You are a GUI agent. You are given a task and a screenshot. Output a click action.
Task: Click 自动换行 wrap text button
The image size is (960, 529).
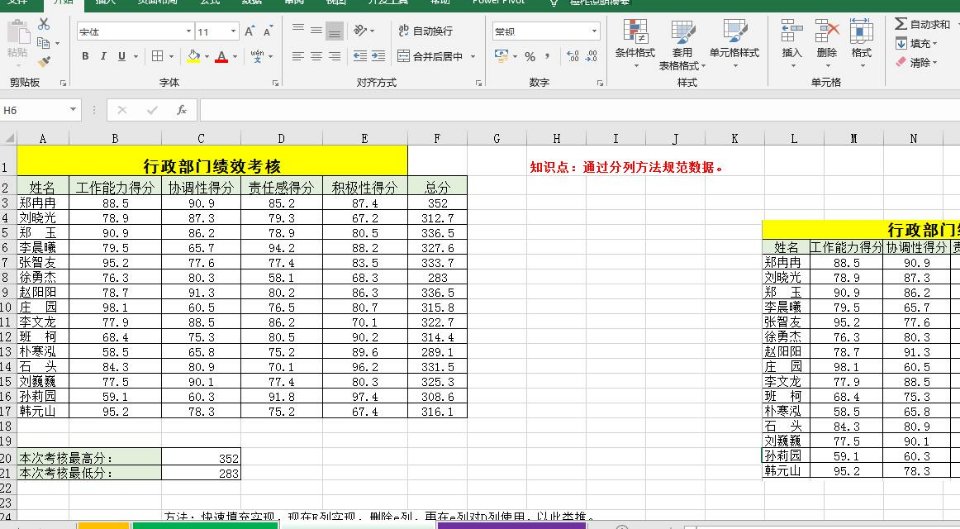coord(426,31)
